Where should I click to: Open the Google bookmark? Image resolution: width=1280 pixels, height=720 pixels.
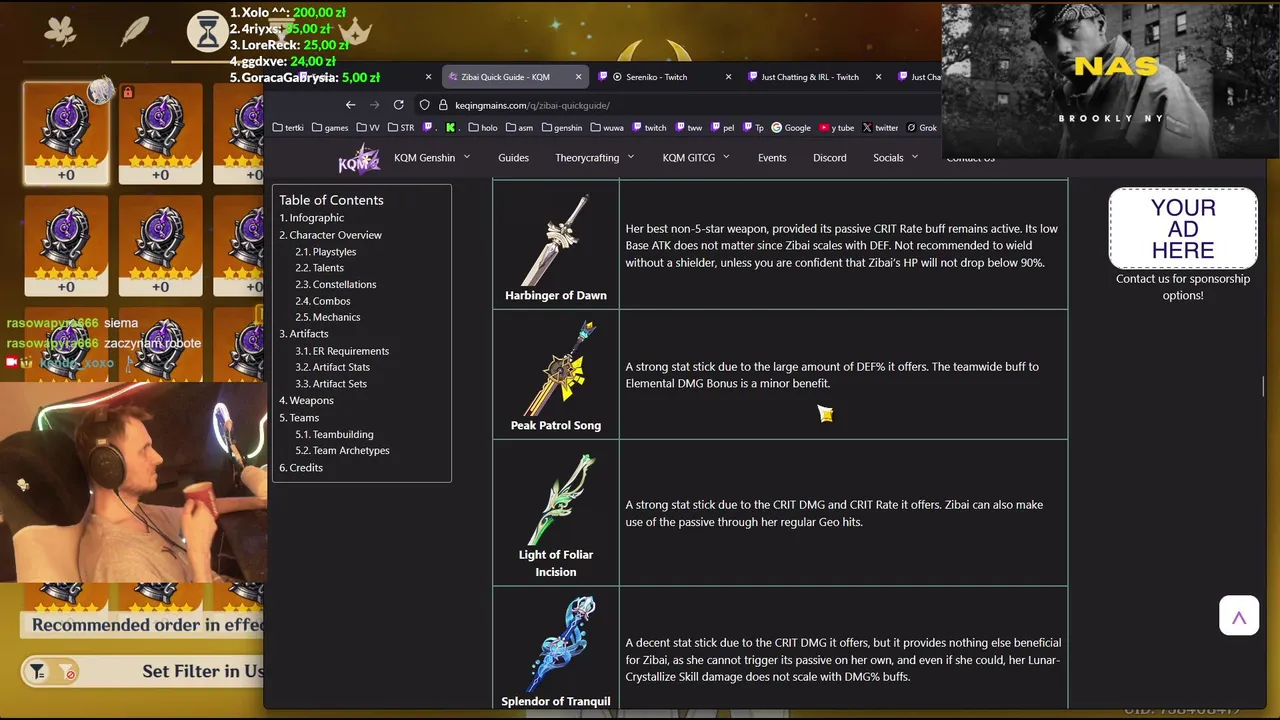[x=790, y=128]
